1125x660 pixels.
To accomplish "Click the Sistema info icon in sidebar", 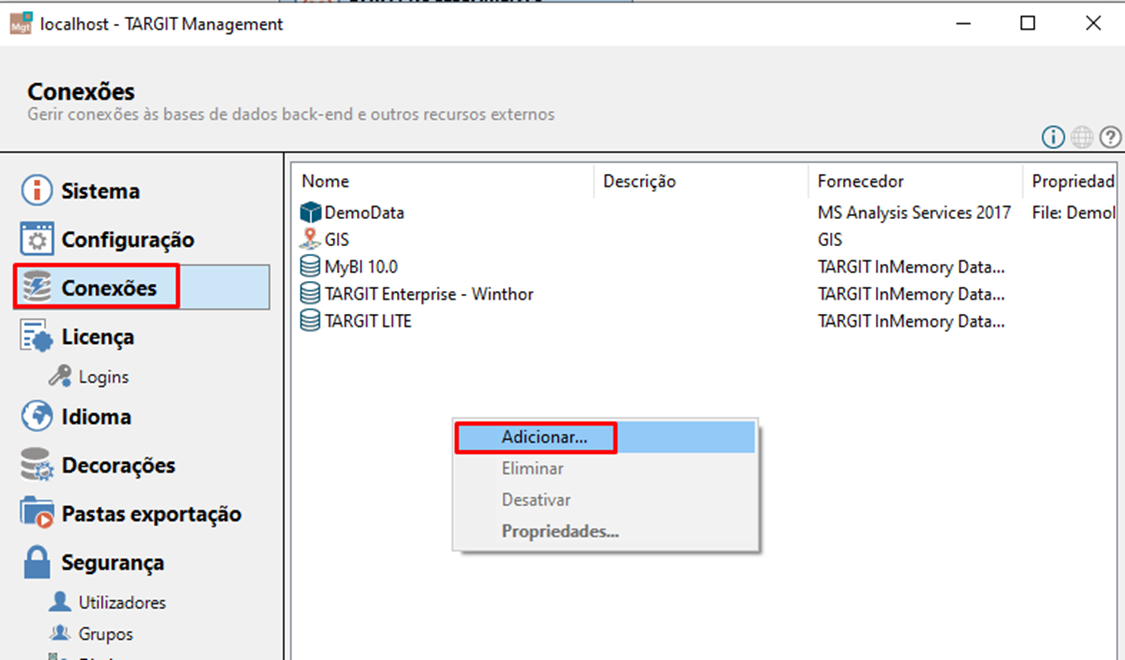I will pyautogui.click(x=37, y=190).
